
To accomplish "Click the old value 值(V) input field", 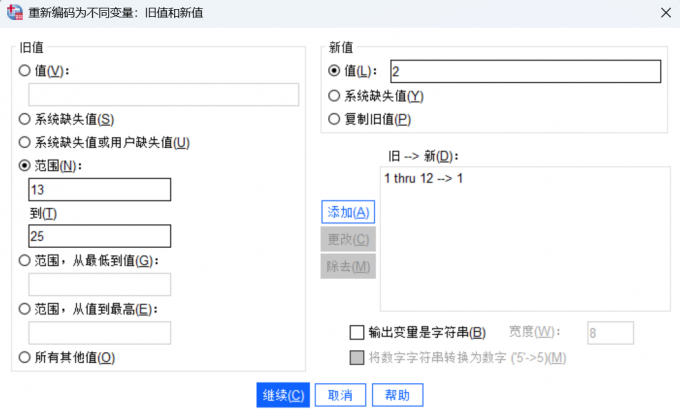I will coord(163,95).
